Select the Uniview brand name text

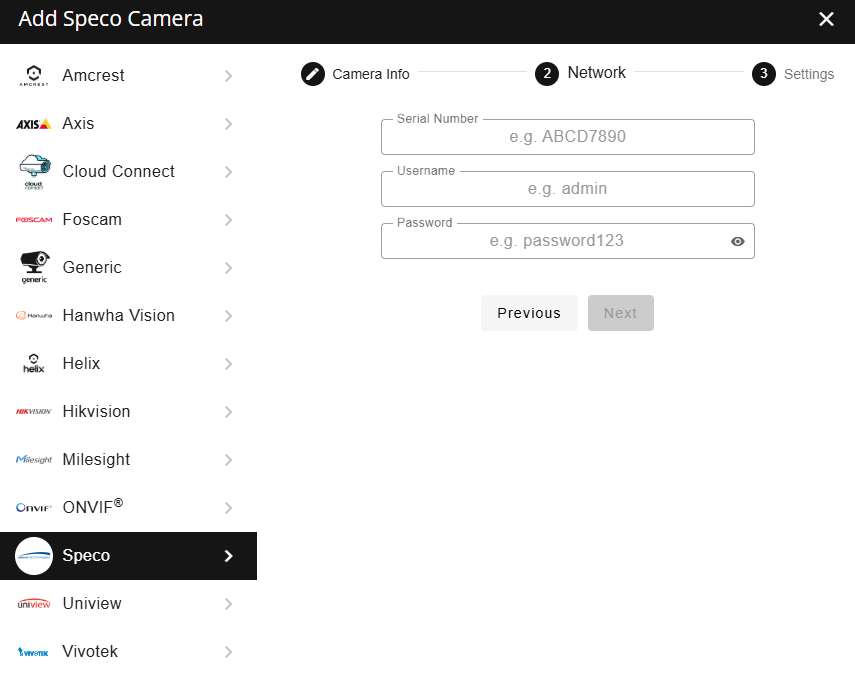point(92,604)
